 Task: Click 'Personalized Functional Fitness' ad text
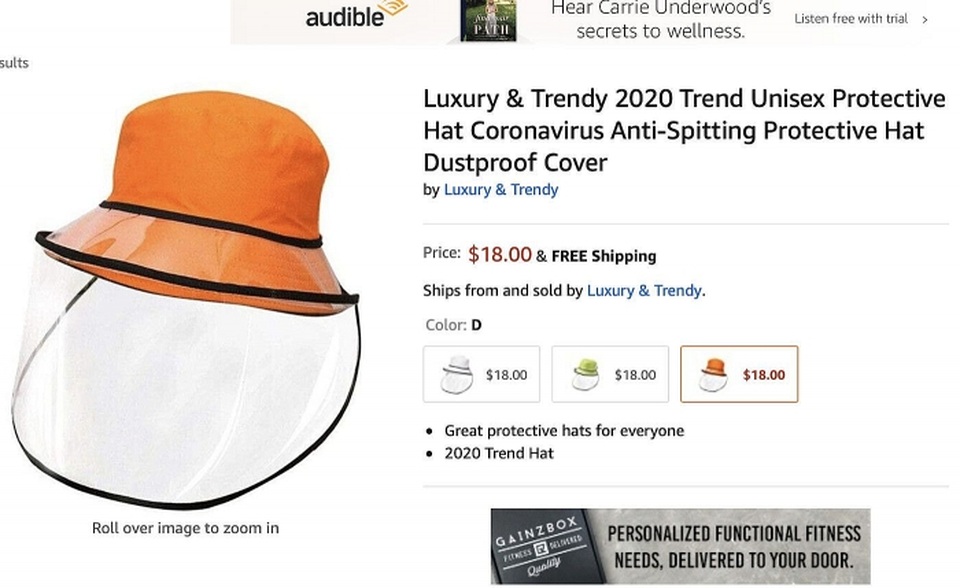[734, 546]
